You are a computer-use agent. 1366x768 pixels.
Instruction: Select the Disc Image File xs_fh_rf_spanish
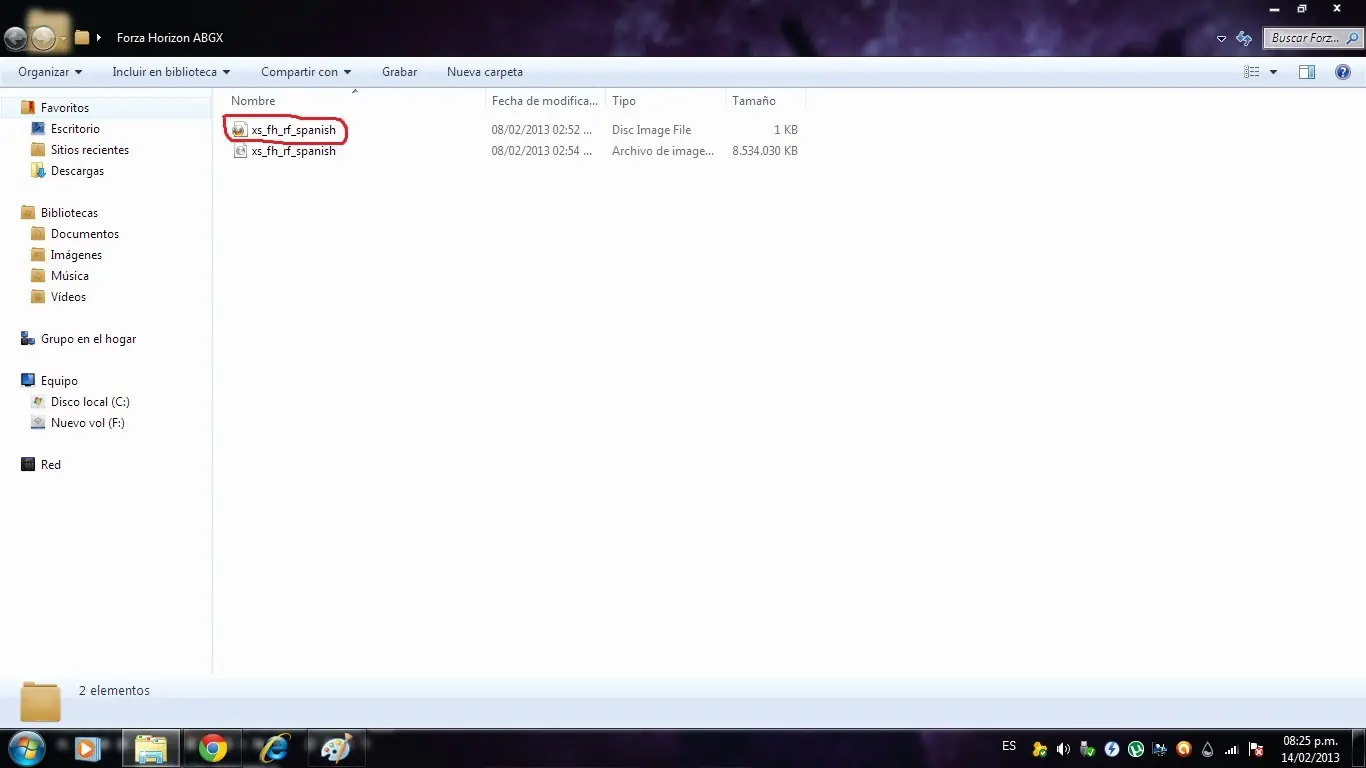[293, 130]
